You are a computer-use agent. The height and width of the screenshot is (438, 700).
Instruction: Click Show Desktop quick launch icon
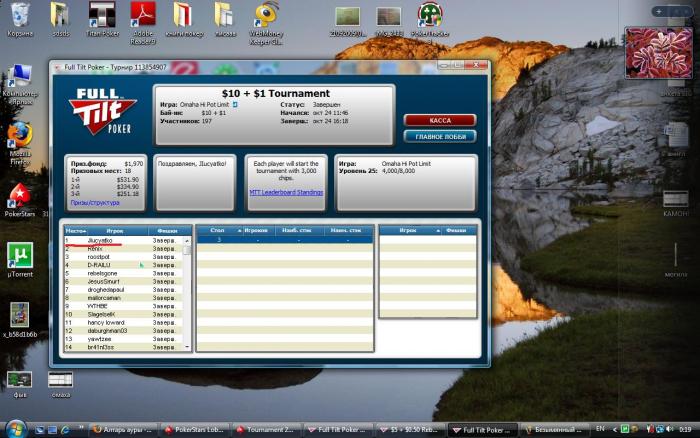tap(40, 430)
